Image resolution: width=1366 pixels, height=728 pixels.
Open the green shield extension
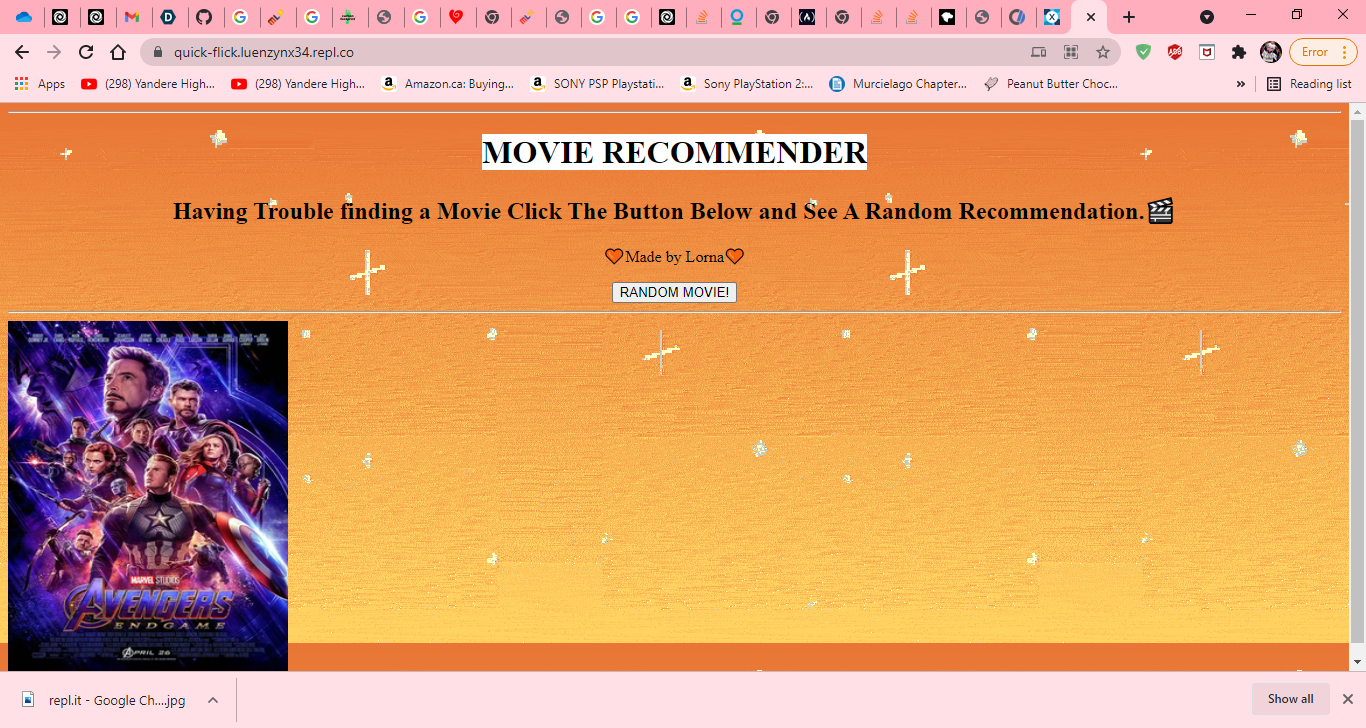pos(1143,52)
